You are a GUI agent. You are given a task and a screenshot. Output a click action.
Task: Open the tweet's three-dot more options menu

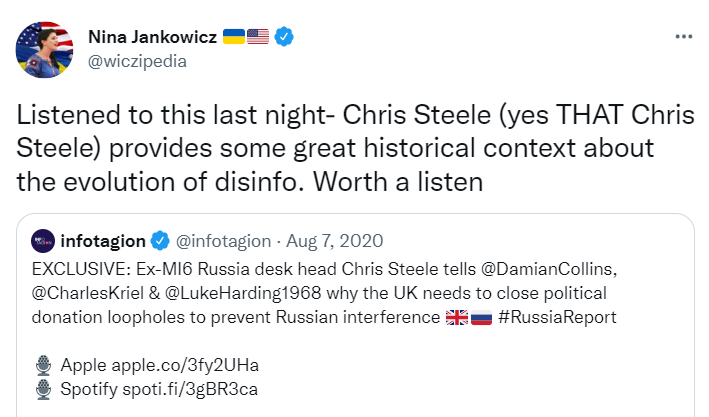coord(684,36)
